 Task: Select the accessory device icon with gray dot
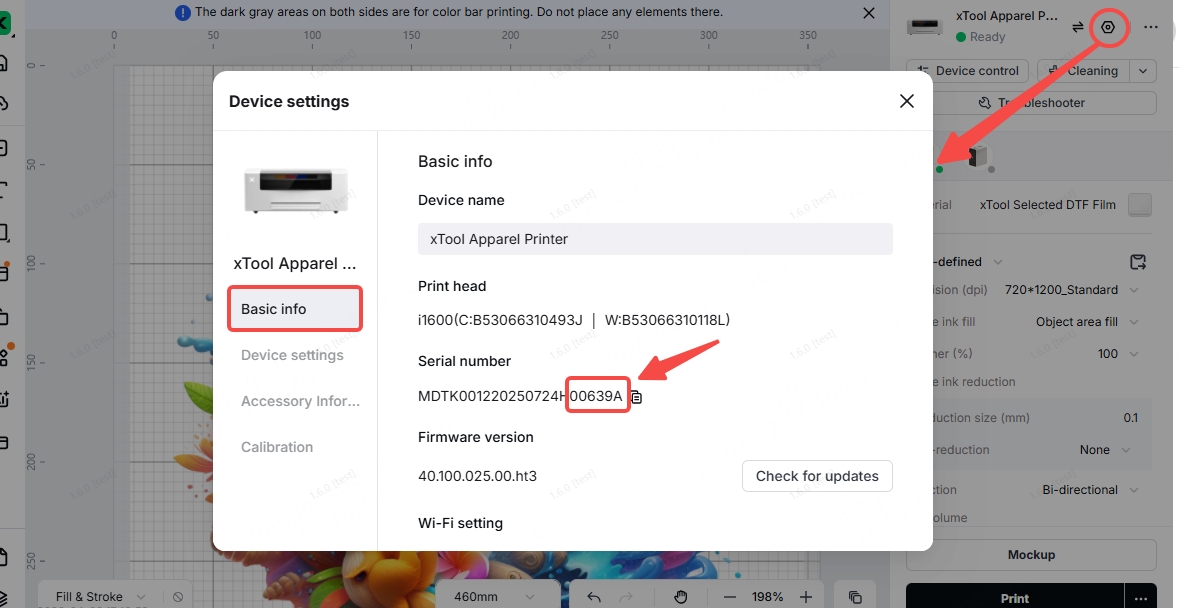click(979, 157)
